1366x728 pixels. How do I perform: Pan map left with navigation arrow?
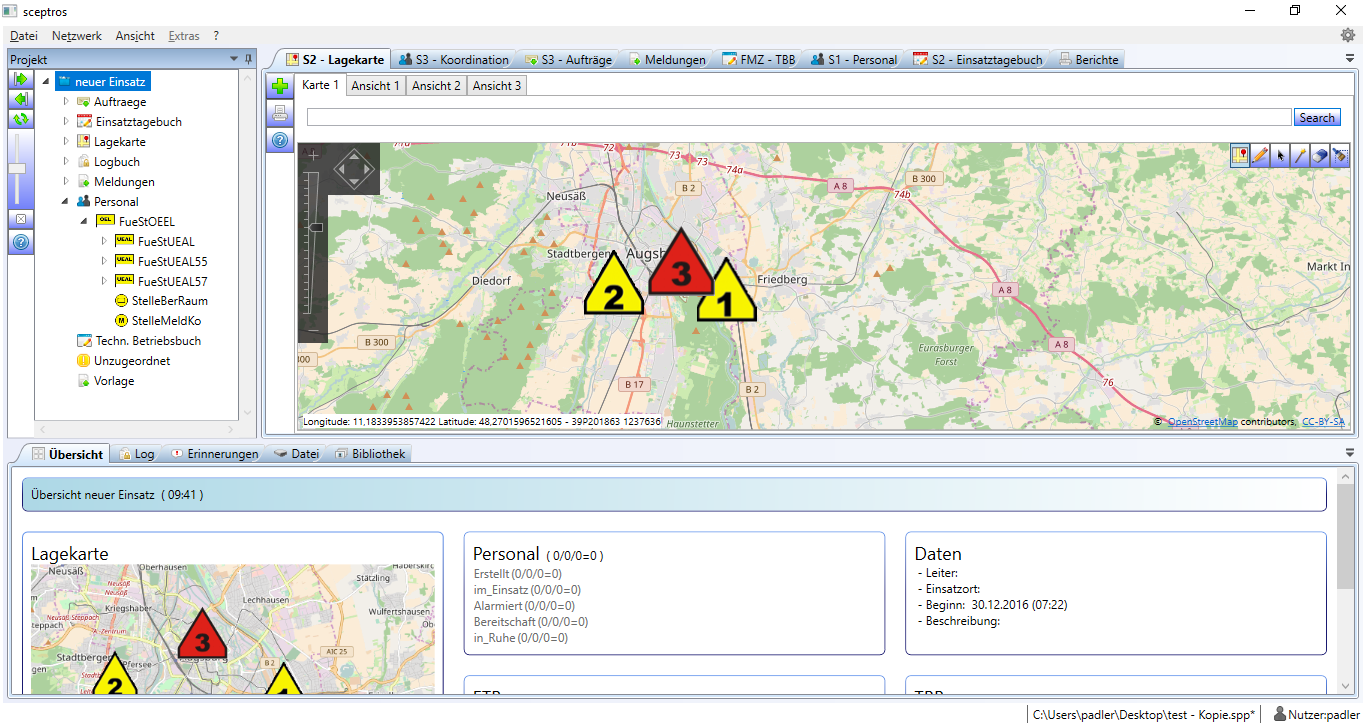340,169
